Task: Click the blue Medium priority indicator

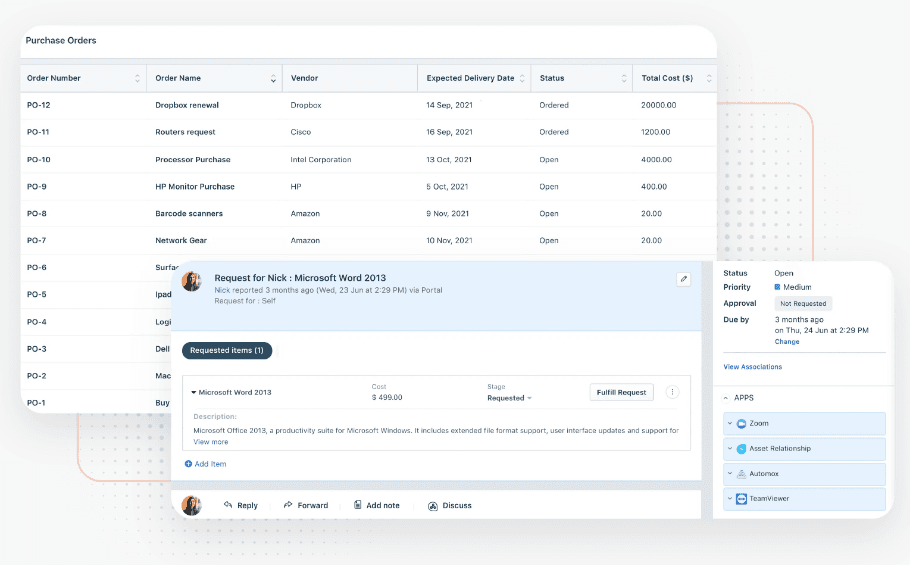Action: (x=778, y=287)
